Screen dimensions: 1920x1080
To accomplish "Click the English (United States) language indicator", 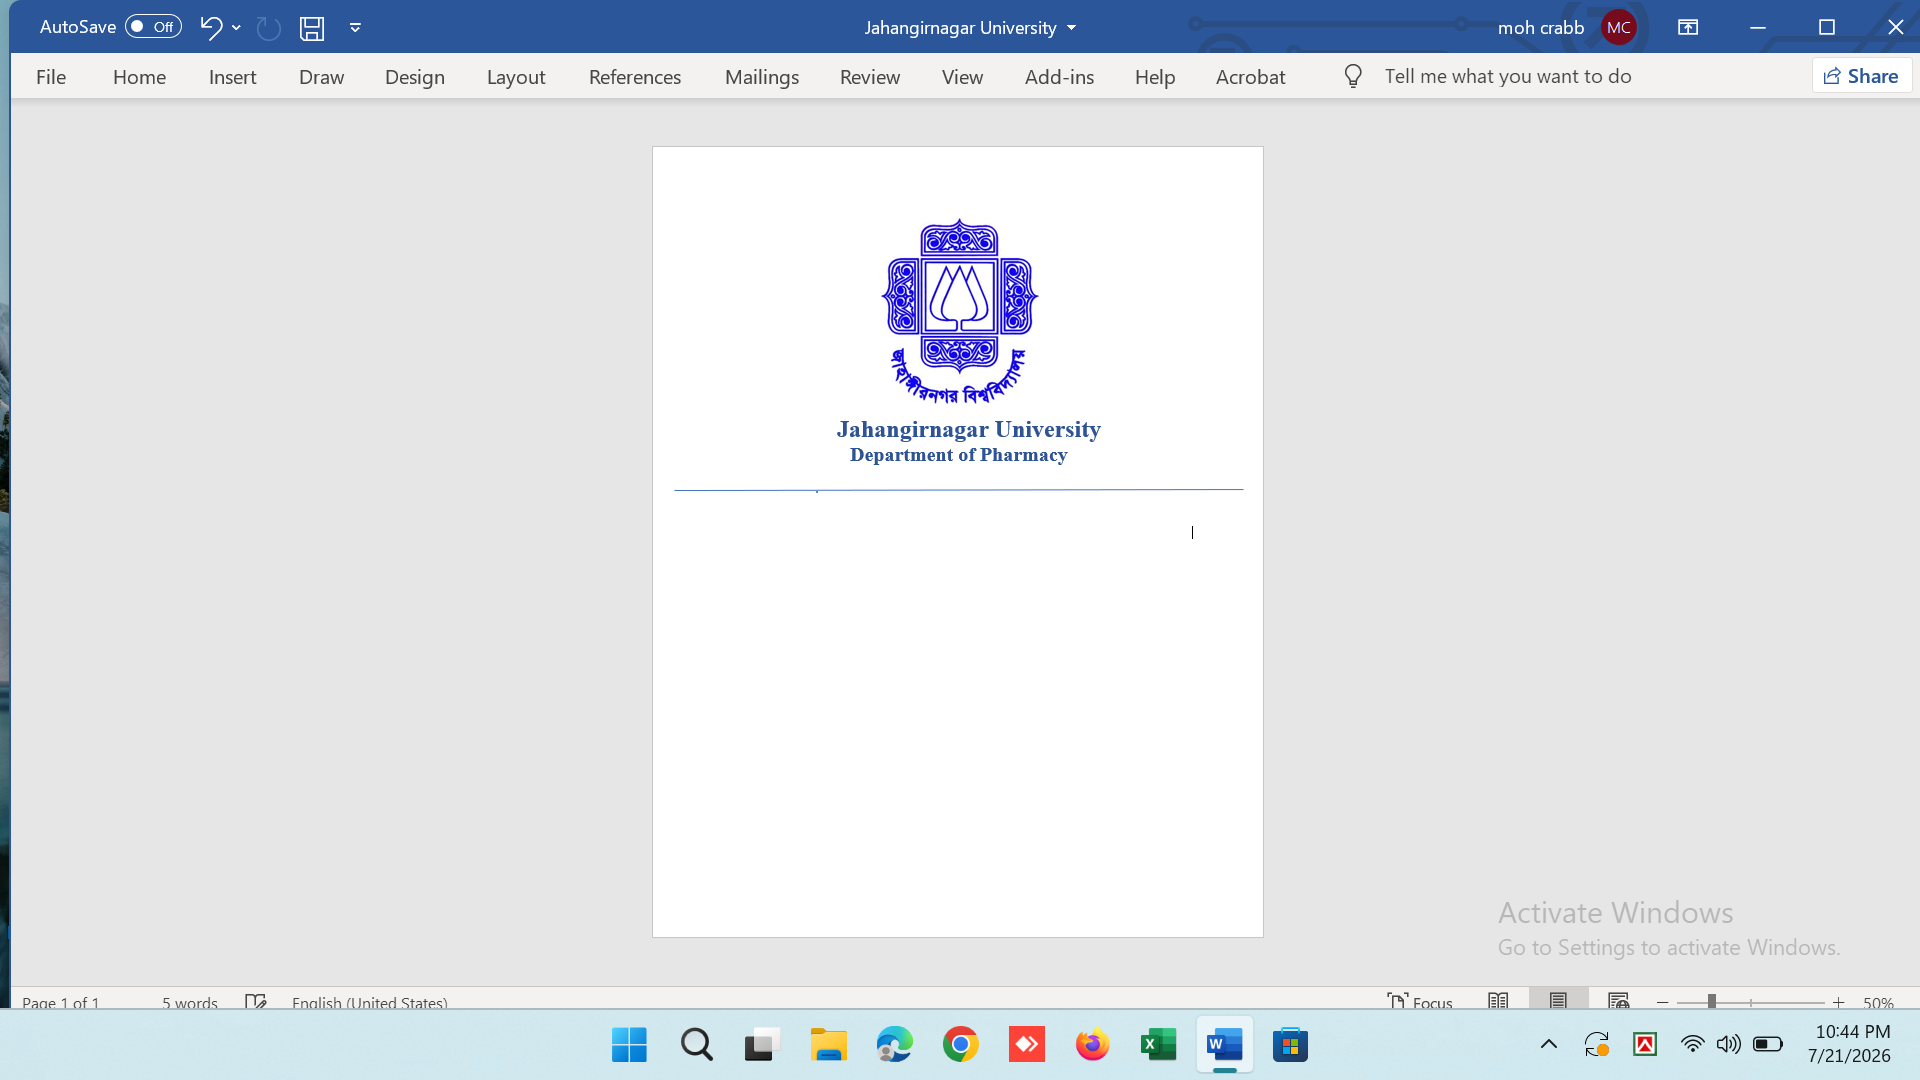I will click(x=370, y=1002).
